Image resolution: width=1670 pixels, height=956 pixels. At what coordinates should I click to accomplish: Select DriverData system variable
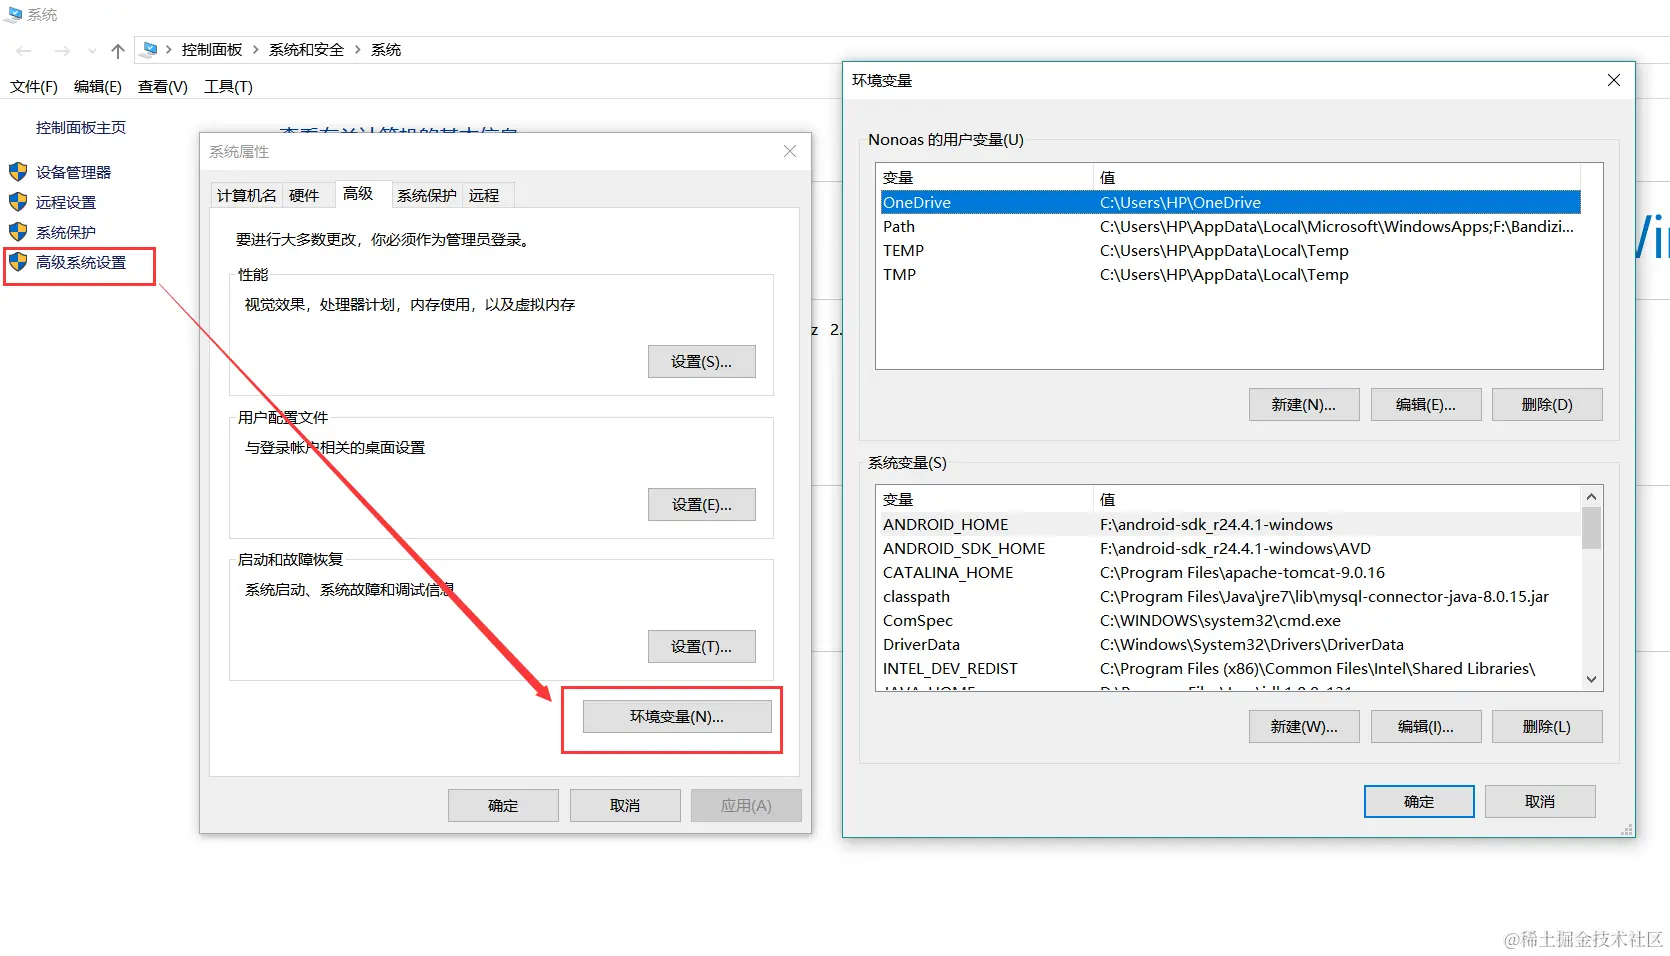tap(1229, 644)
